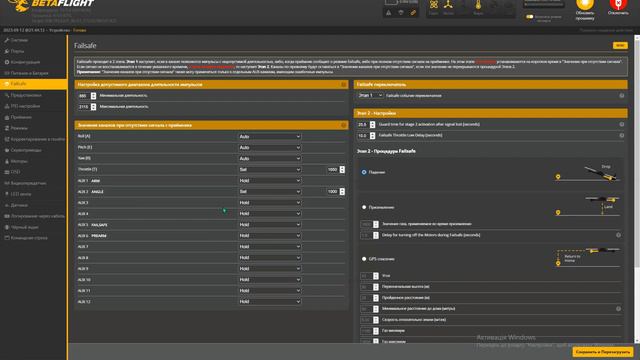Select the highlighted Failsafe sidebar tab
The width and height of the screenshot is (640, 360).
pos(33,84)
